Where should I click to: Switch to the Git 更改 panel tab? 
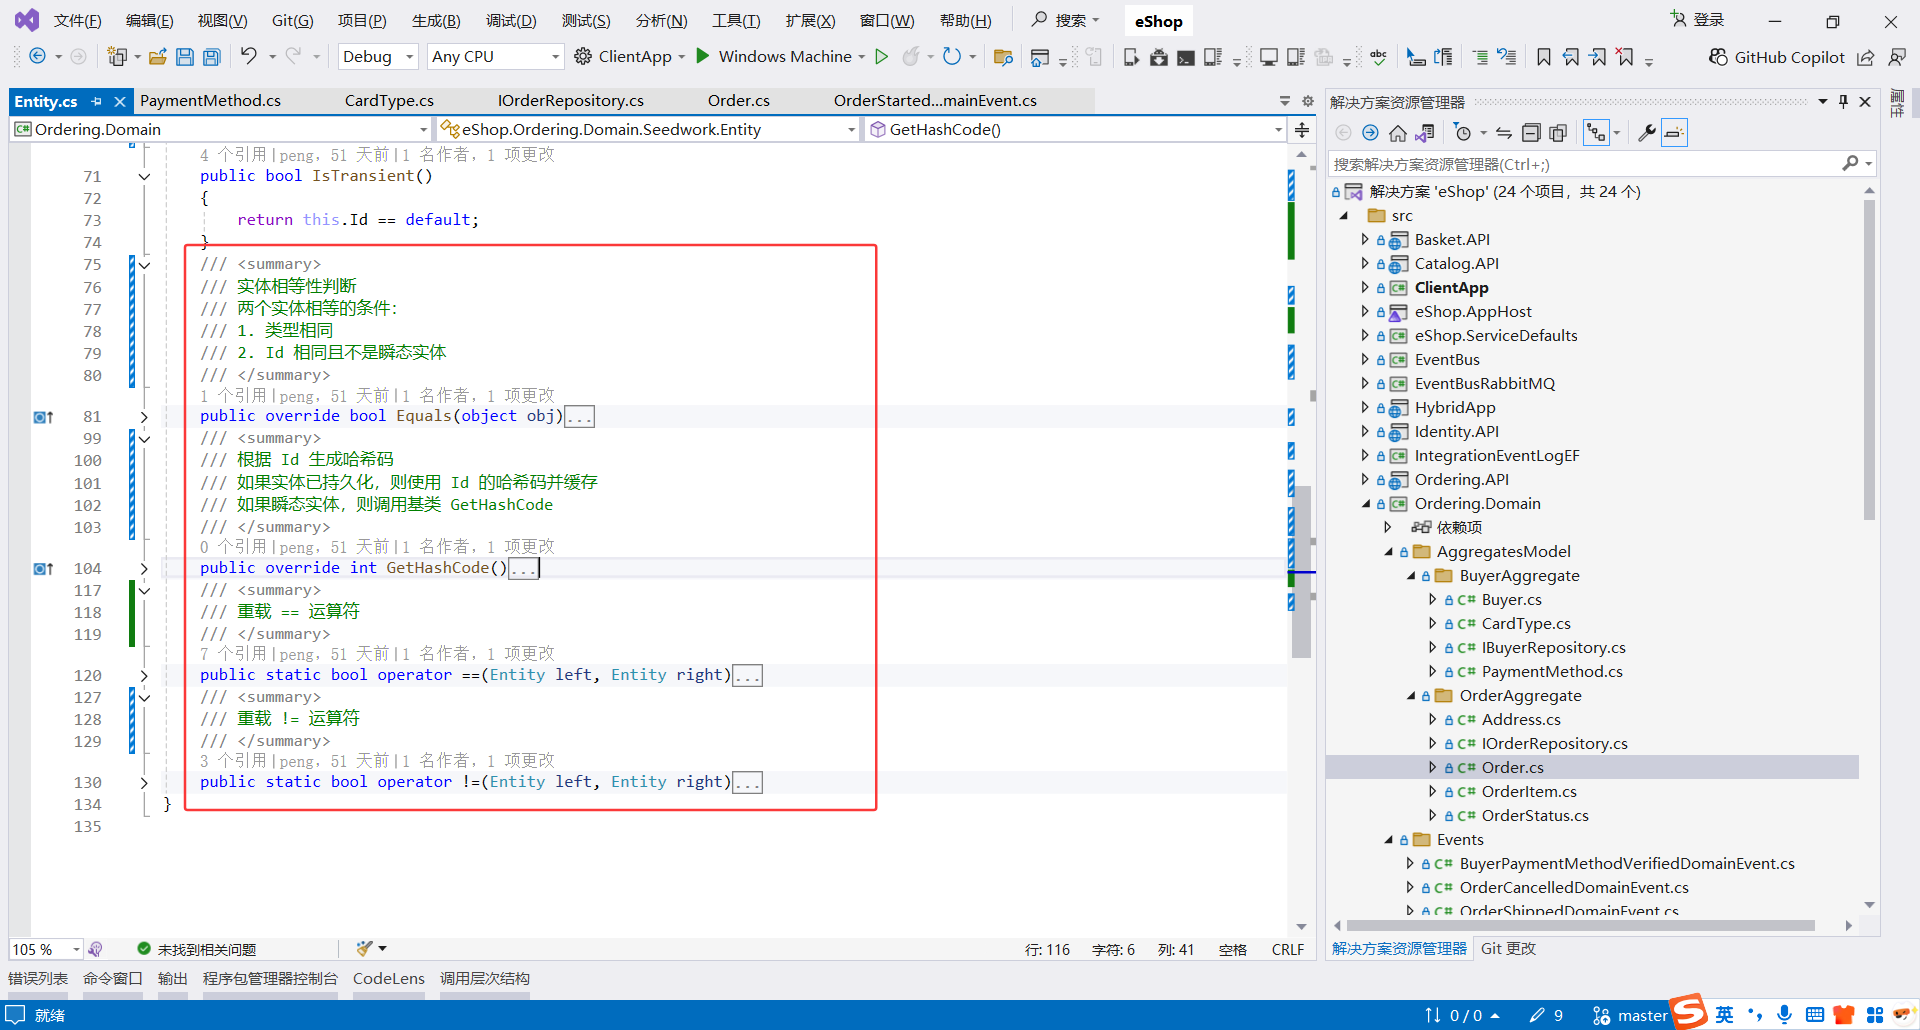[1508, 949]
